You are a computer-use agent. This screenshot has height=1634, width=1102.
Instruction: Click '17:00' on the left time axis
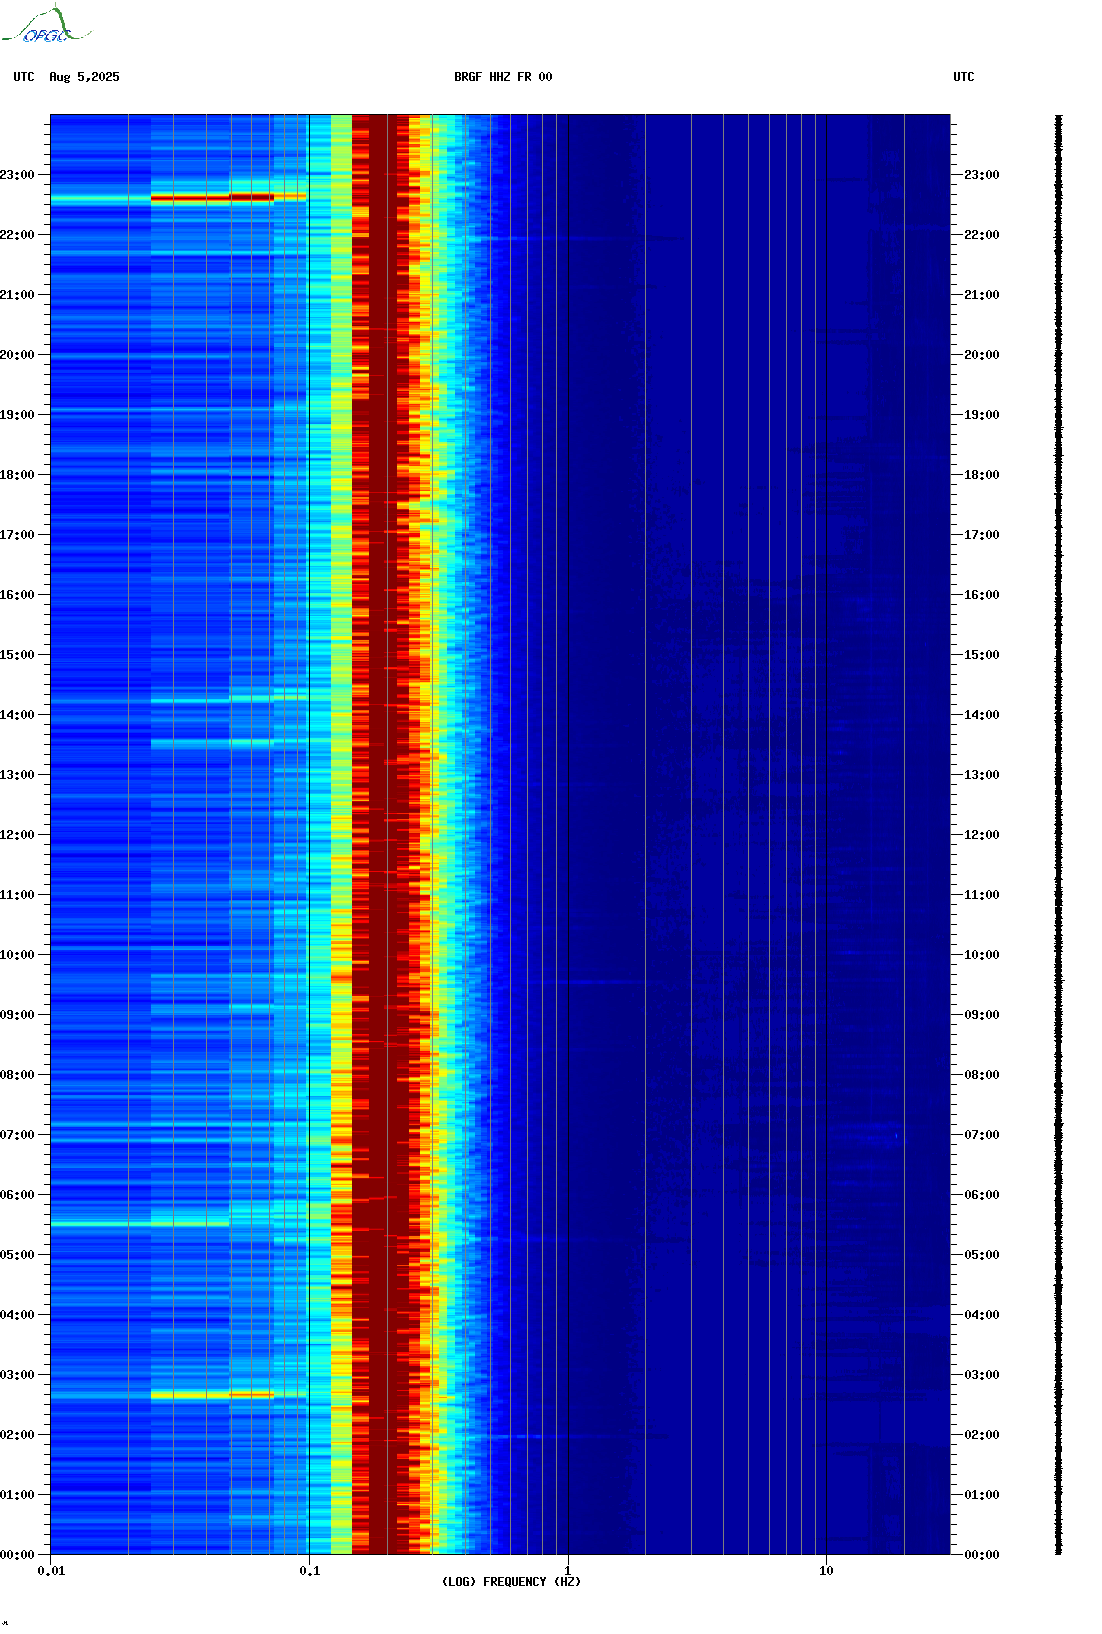(x=17, y=535)
